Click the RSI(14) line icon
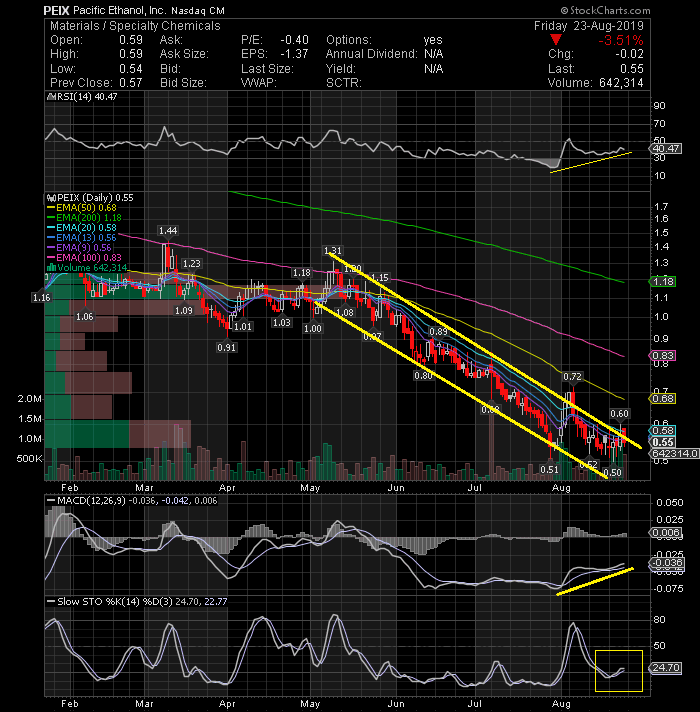 tap(50, 97)
